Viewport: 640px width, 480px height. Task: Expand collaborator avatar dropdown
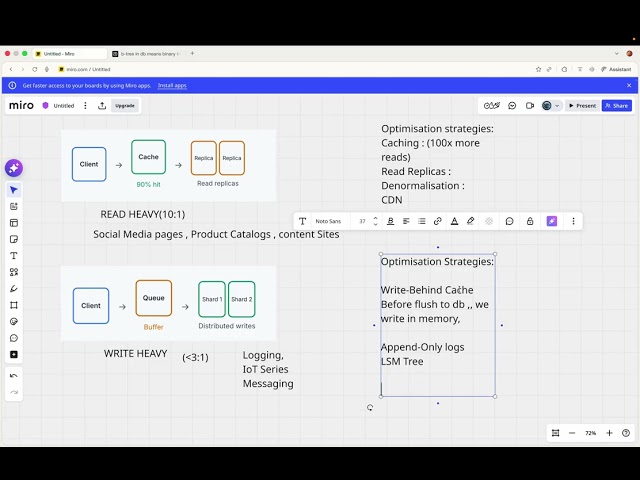coord(557,106)
